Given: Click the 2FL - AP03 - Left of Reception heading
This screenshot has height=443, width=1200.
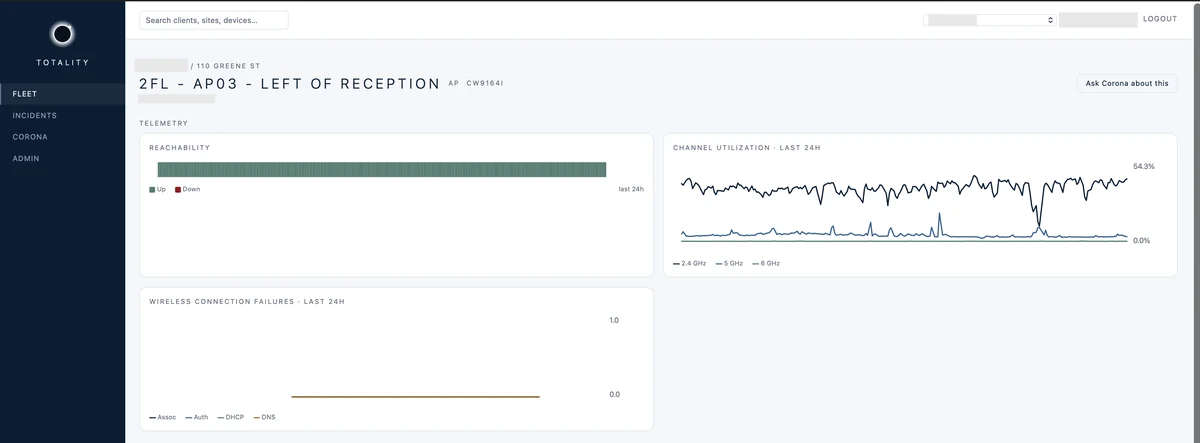Looking at the screenshot, I should pyautogui.click(x=290, y=84).
